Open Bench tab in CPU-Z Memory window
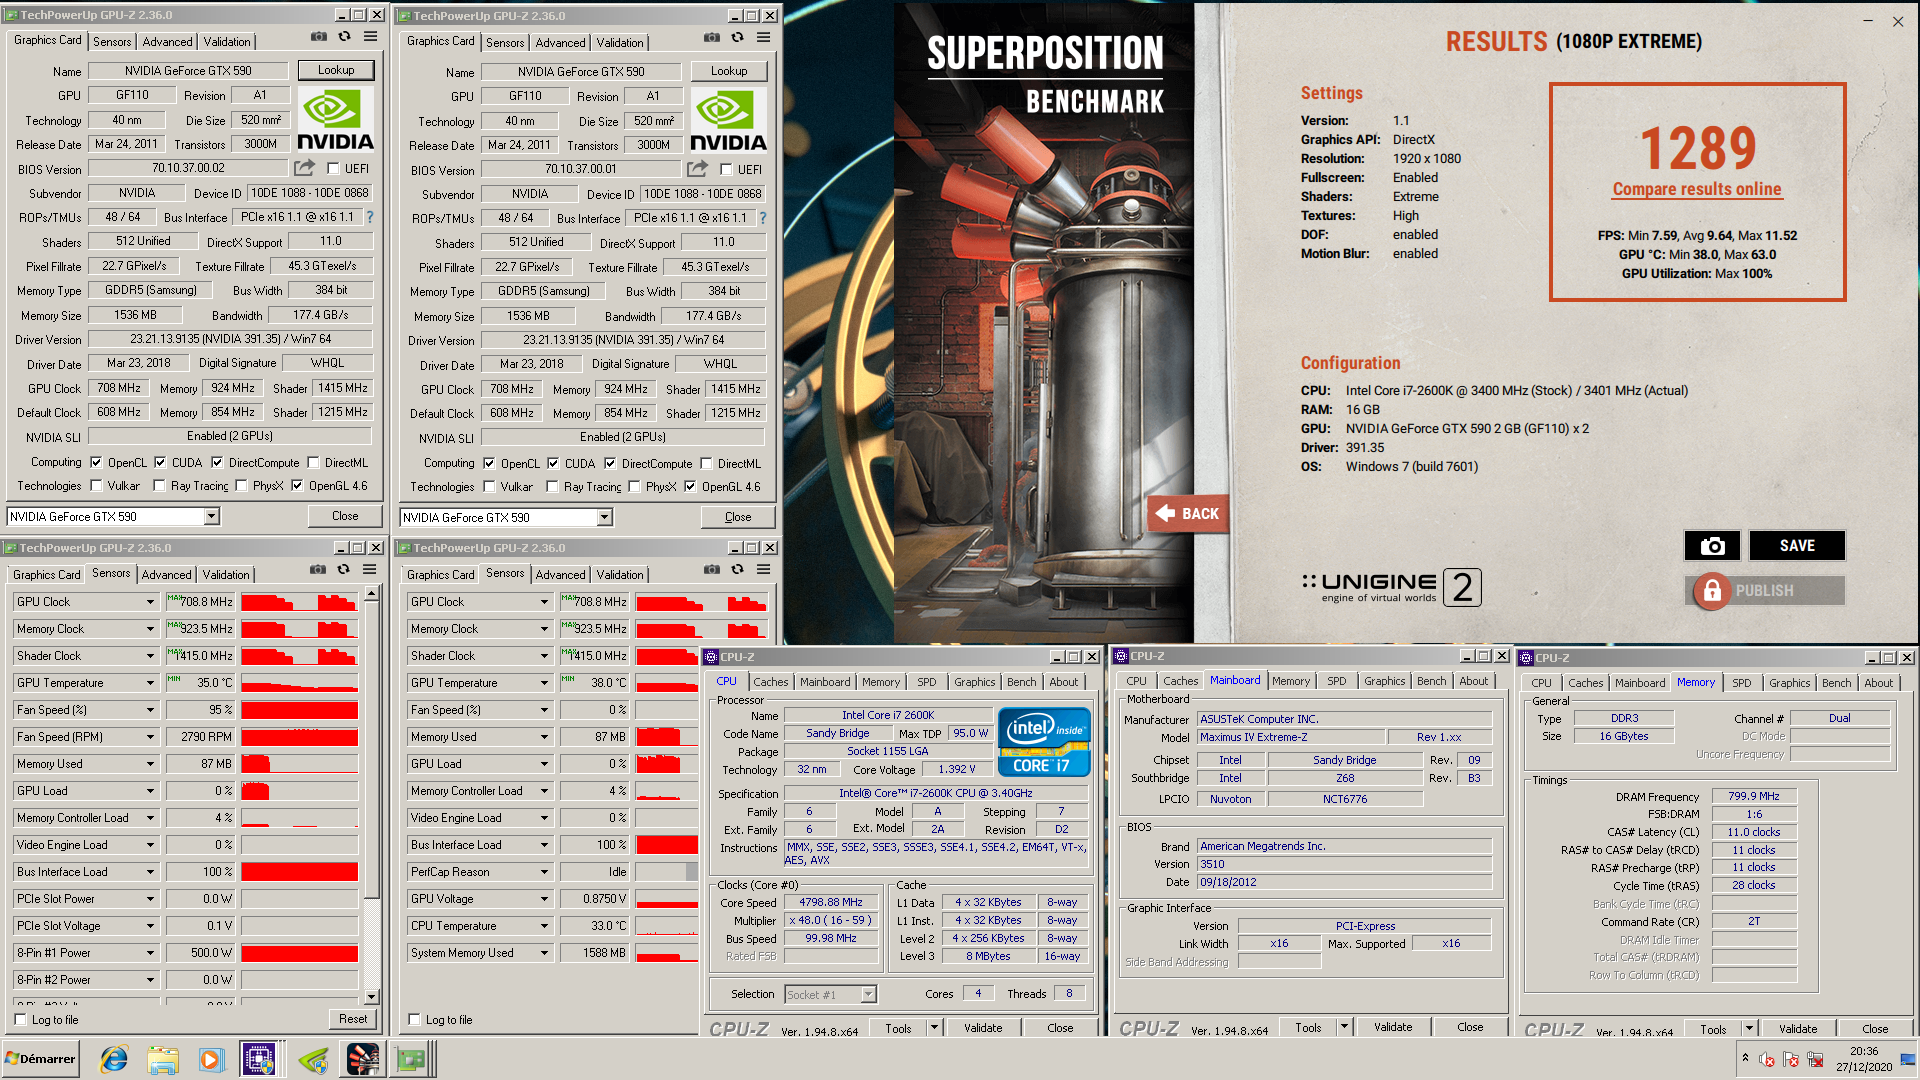 click(1836, 683)
